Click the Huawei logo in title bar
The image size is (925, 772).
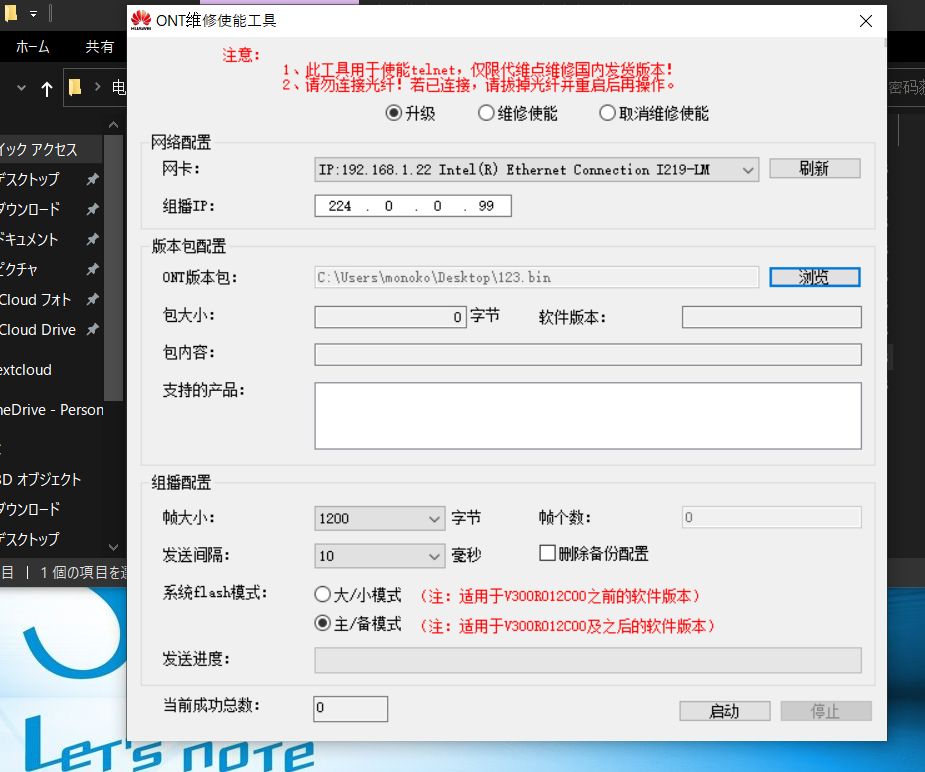[x=141, y=21]
